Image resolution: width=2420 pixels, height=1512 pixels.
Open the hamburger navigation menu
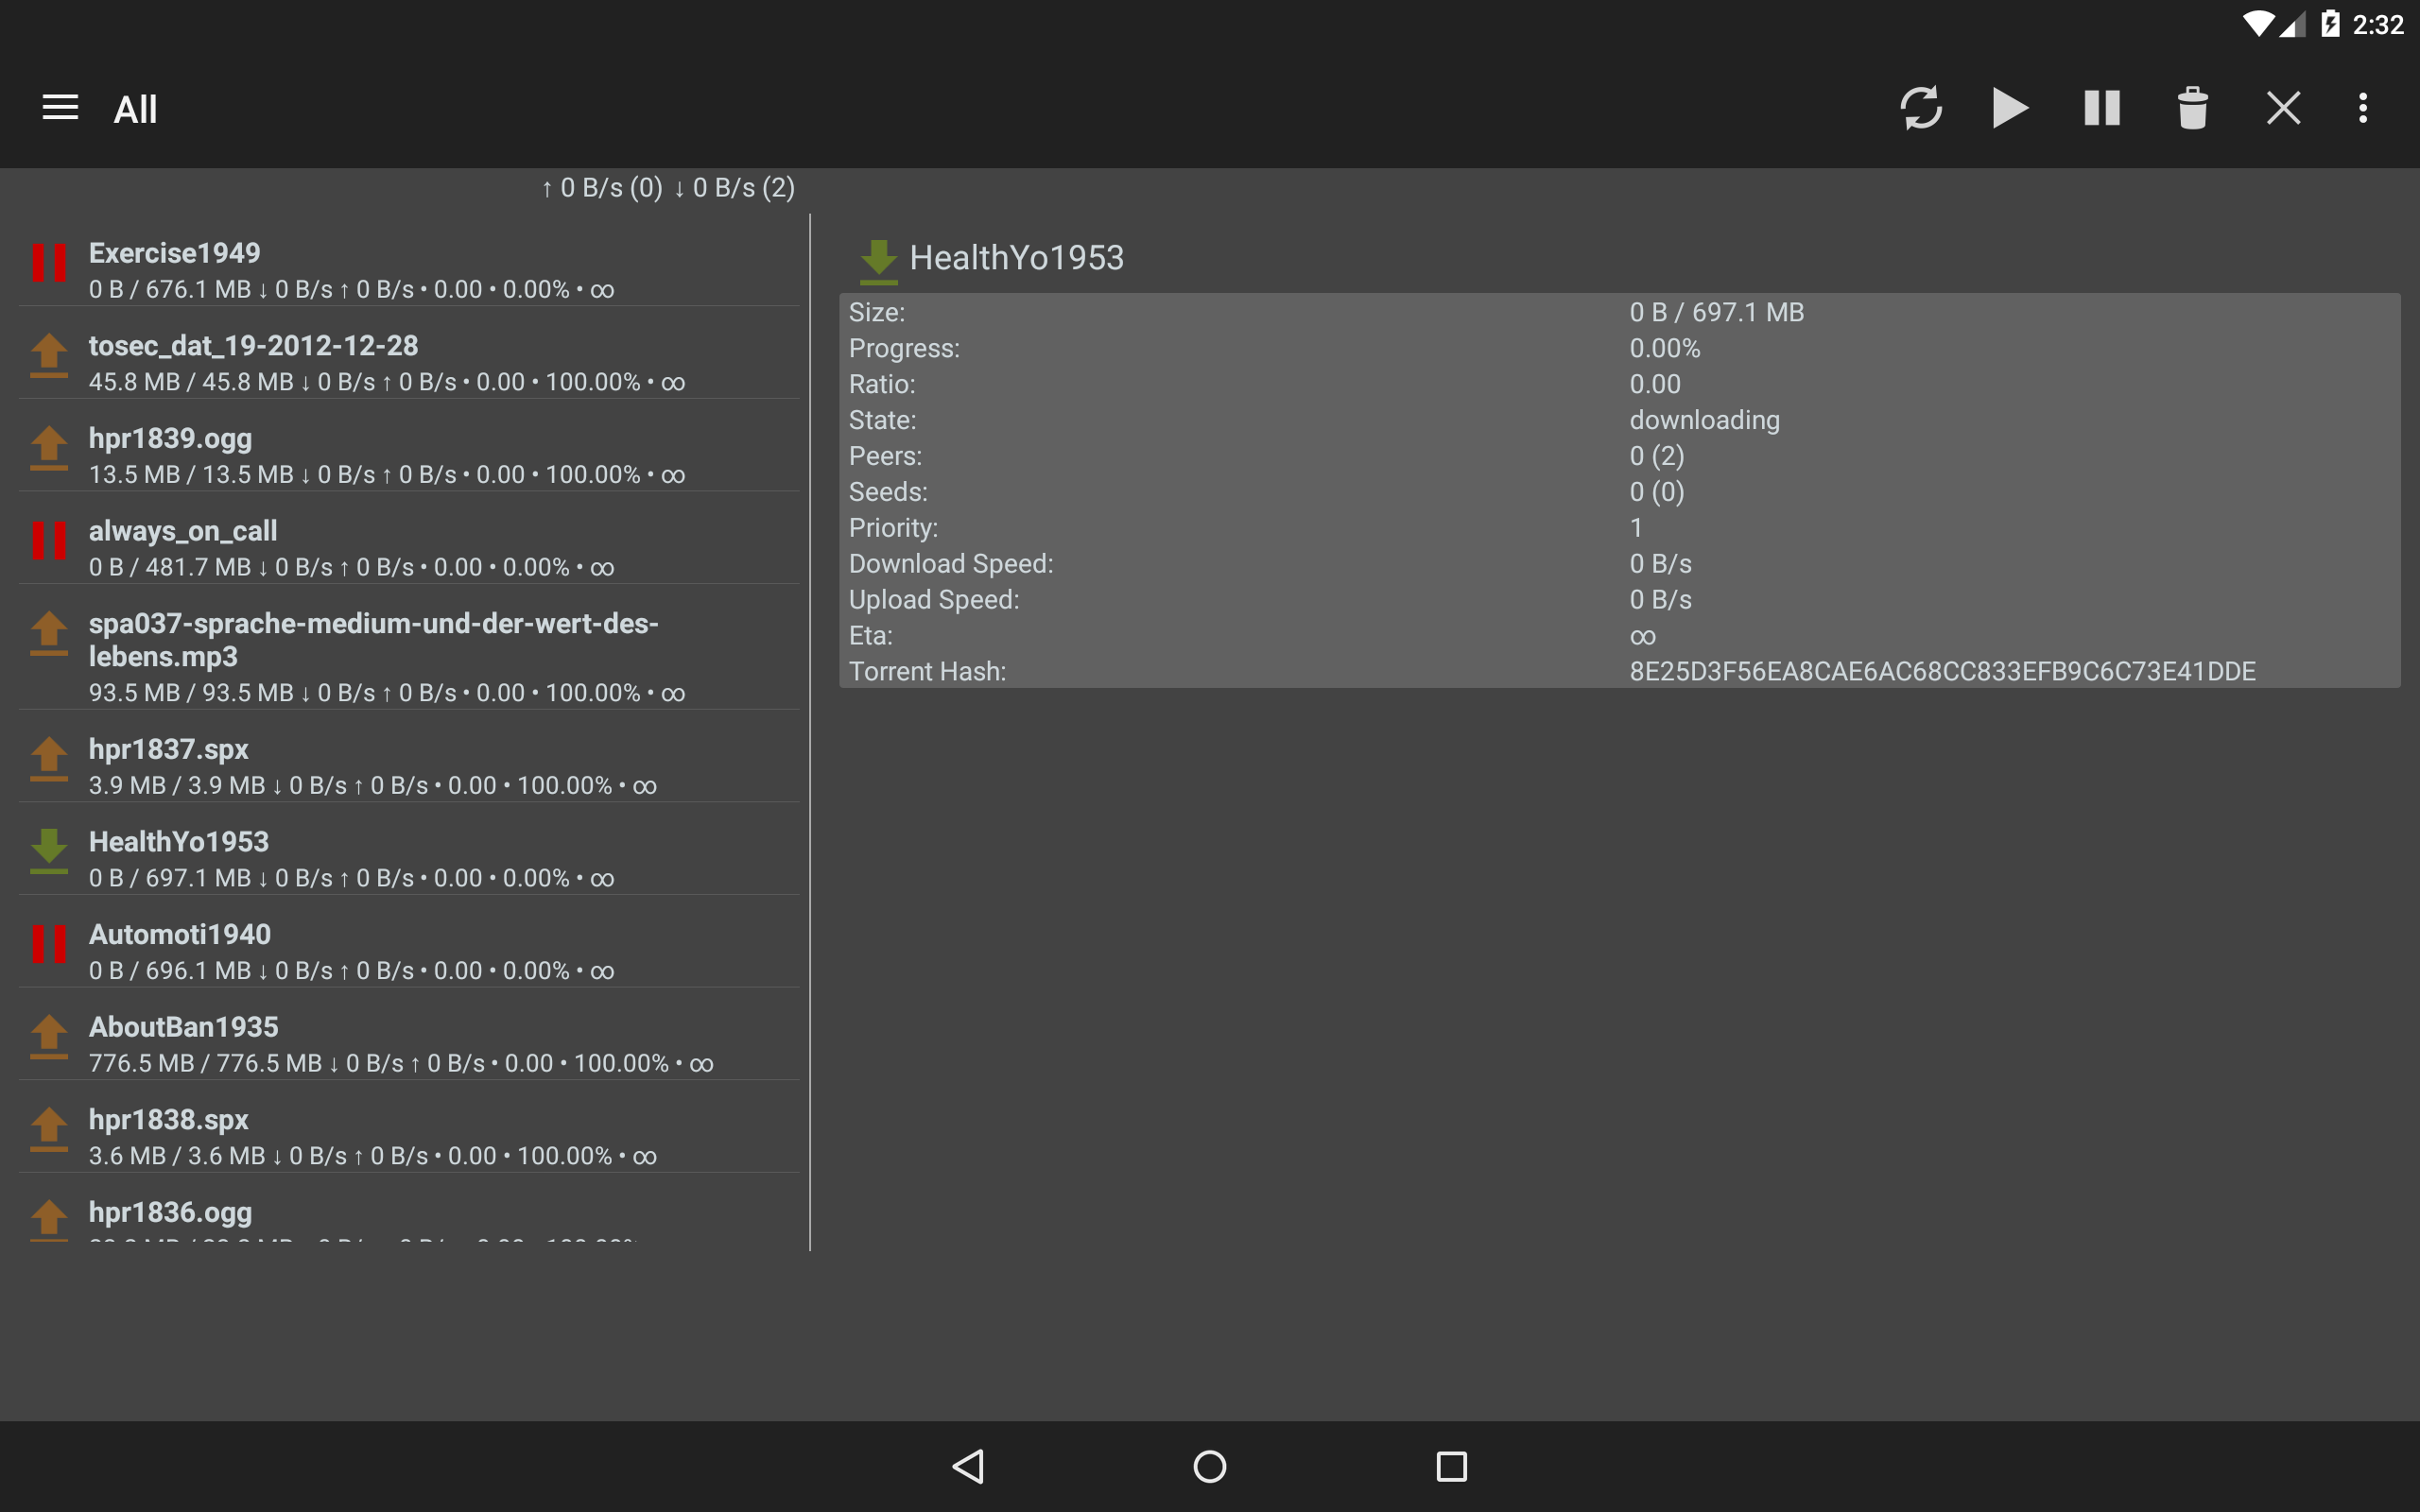[60, 108]
